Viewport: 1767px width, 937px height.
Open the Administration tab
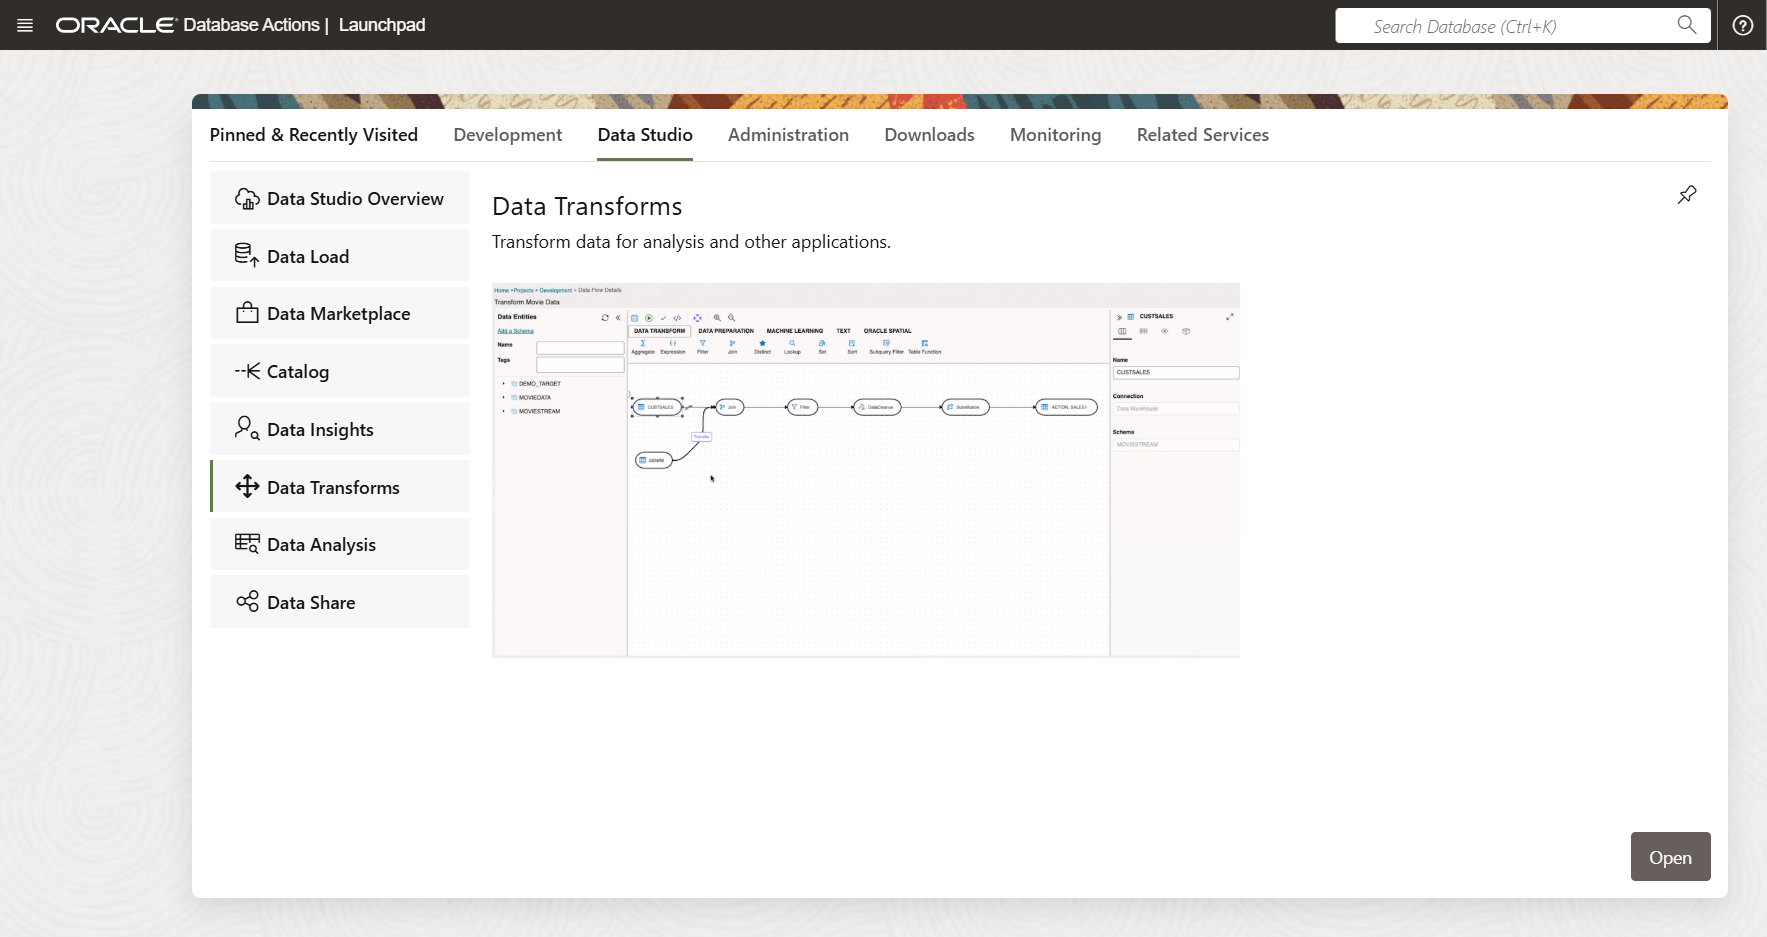point(788,135)
